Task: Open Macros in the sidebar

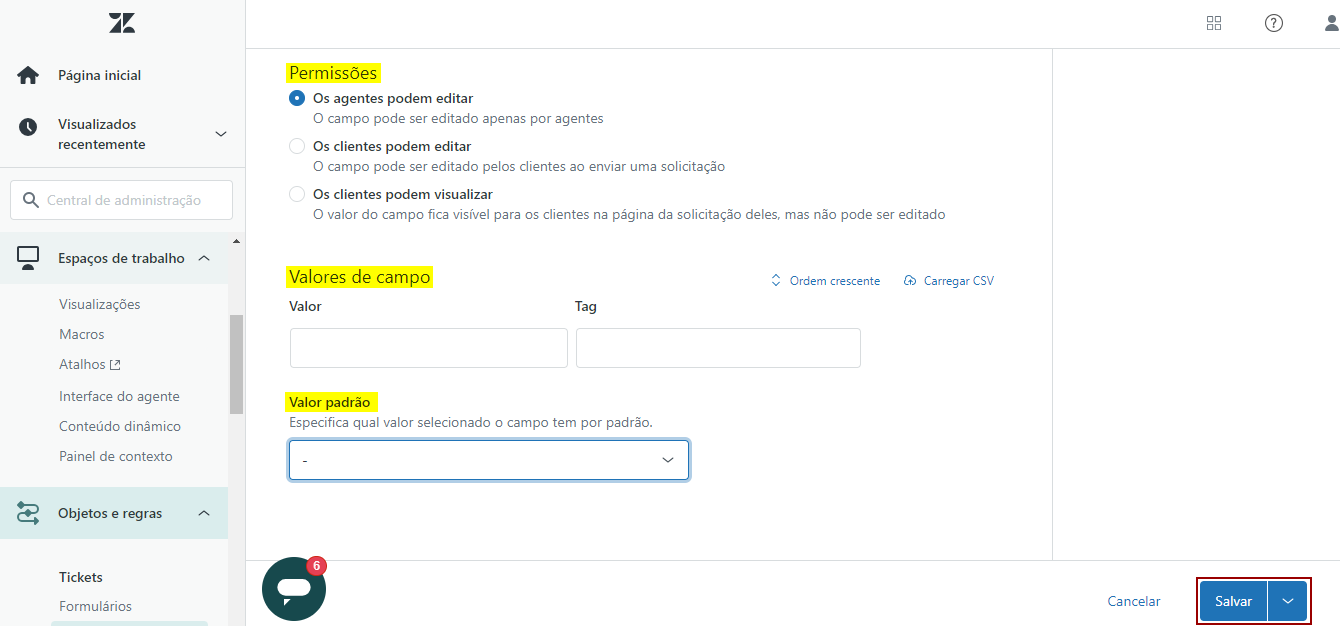Action: (82, 334)
